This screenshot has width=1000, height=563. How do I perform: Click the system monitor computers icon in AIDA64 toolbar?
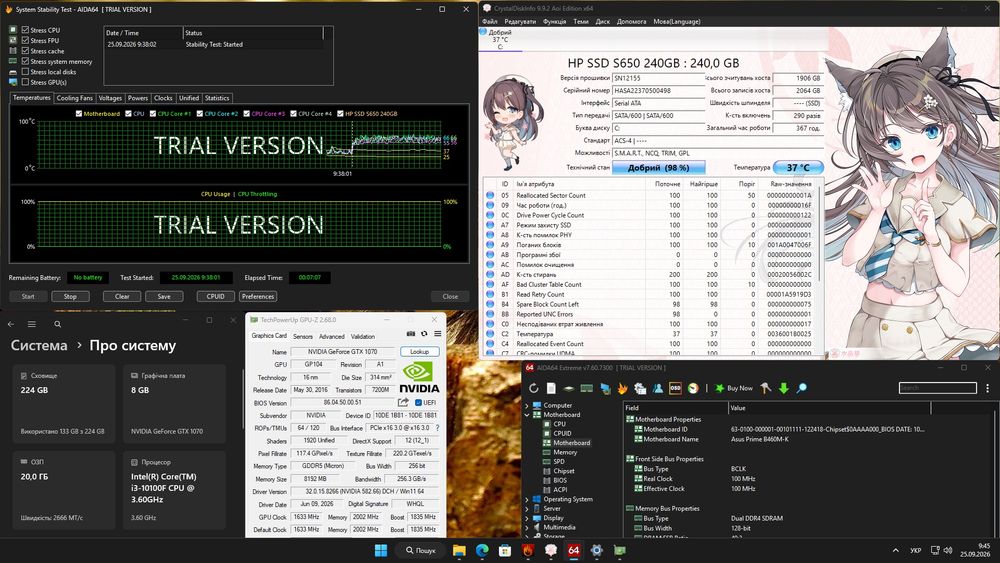[640, 388]
